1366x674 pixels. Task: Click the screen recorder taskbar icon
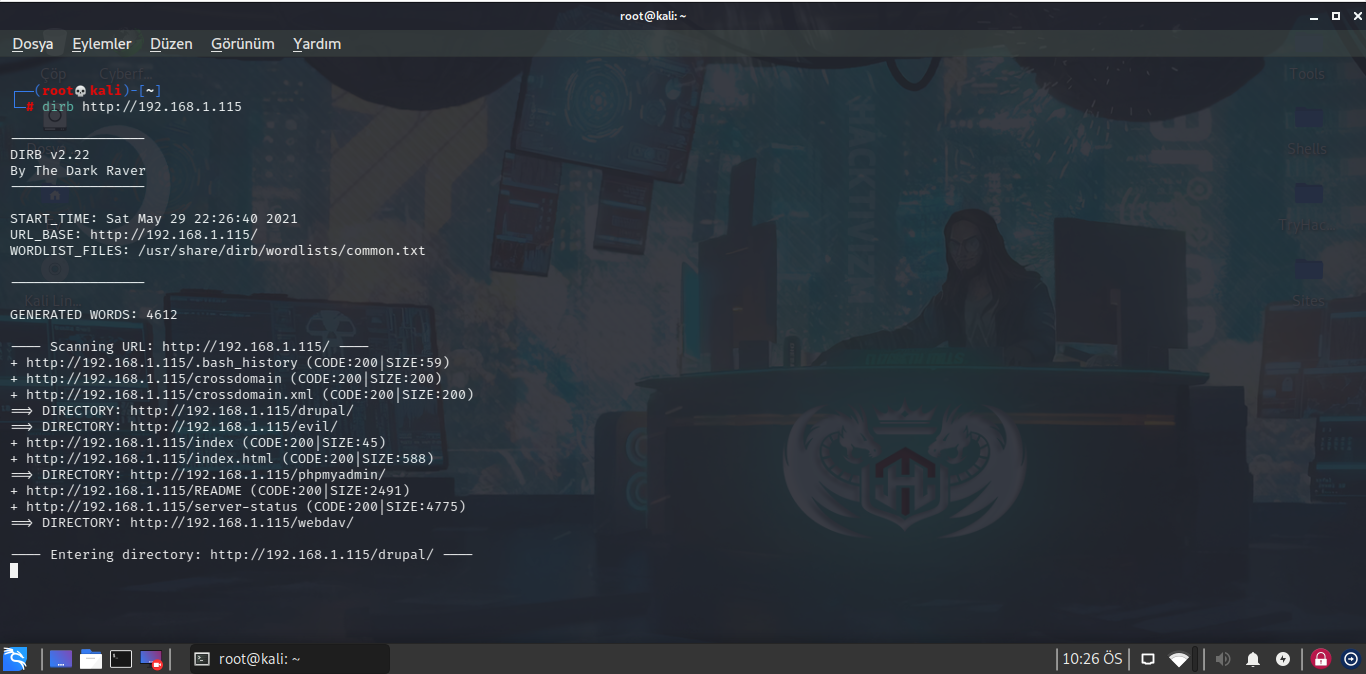151,659
